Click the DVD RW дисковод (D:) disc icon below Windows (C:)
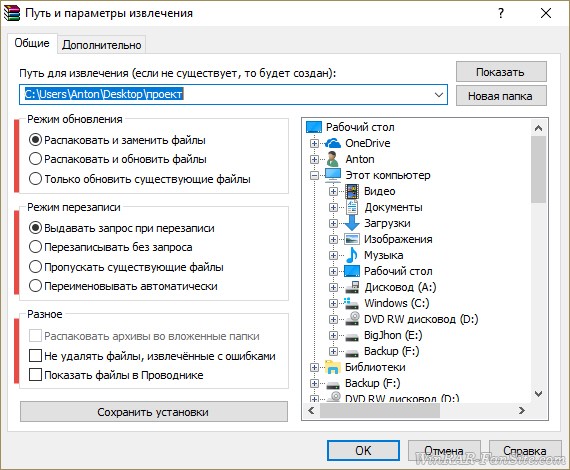The image size is (570, 470). [352, 319]
